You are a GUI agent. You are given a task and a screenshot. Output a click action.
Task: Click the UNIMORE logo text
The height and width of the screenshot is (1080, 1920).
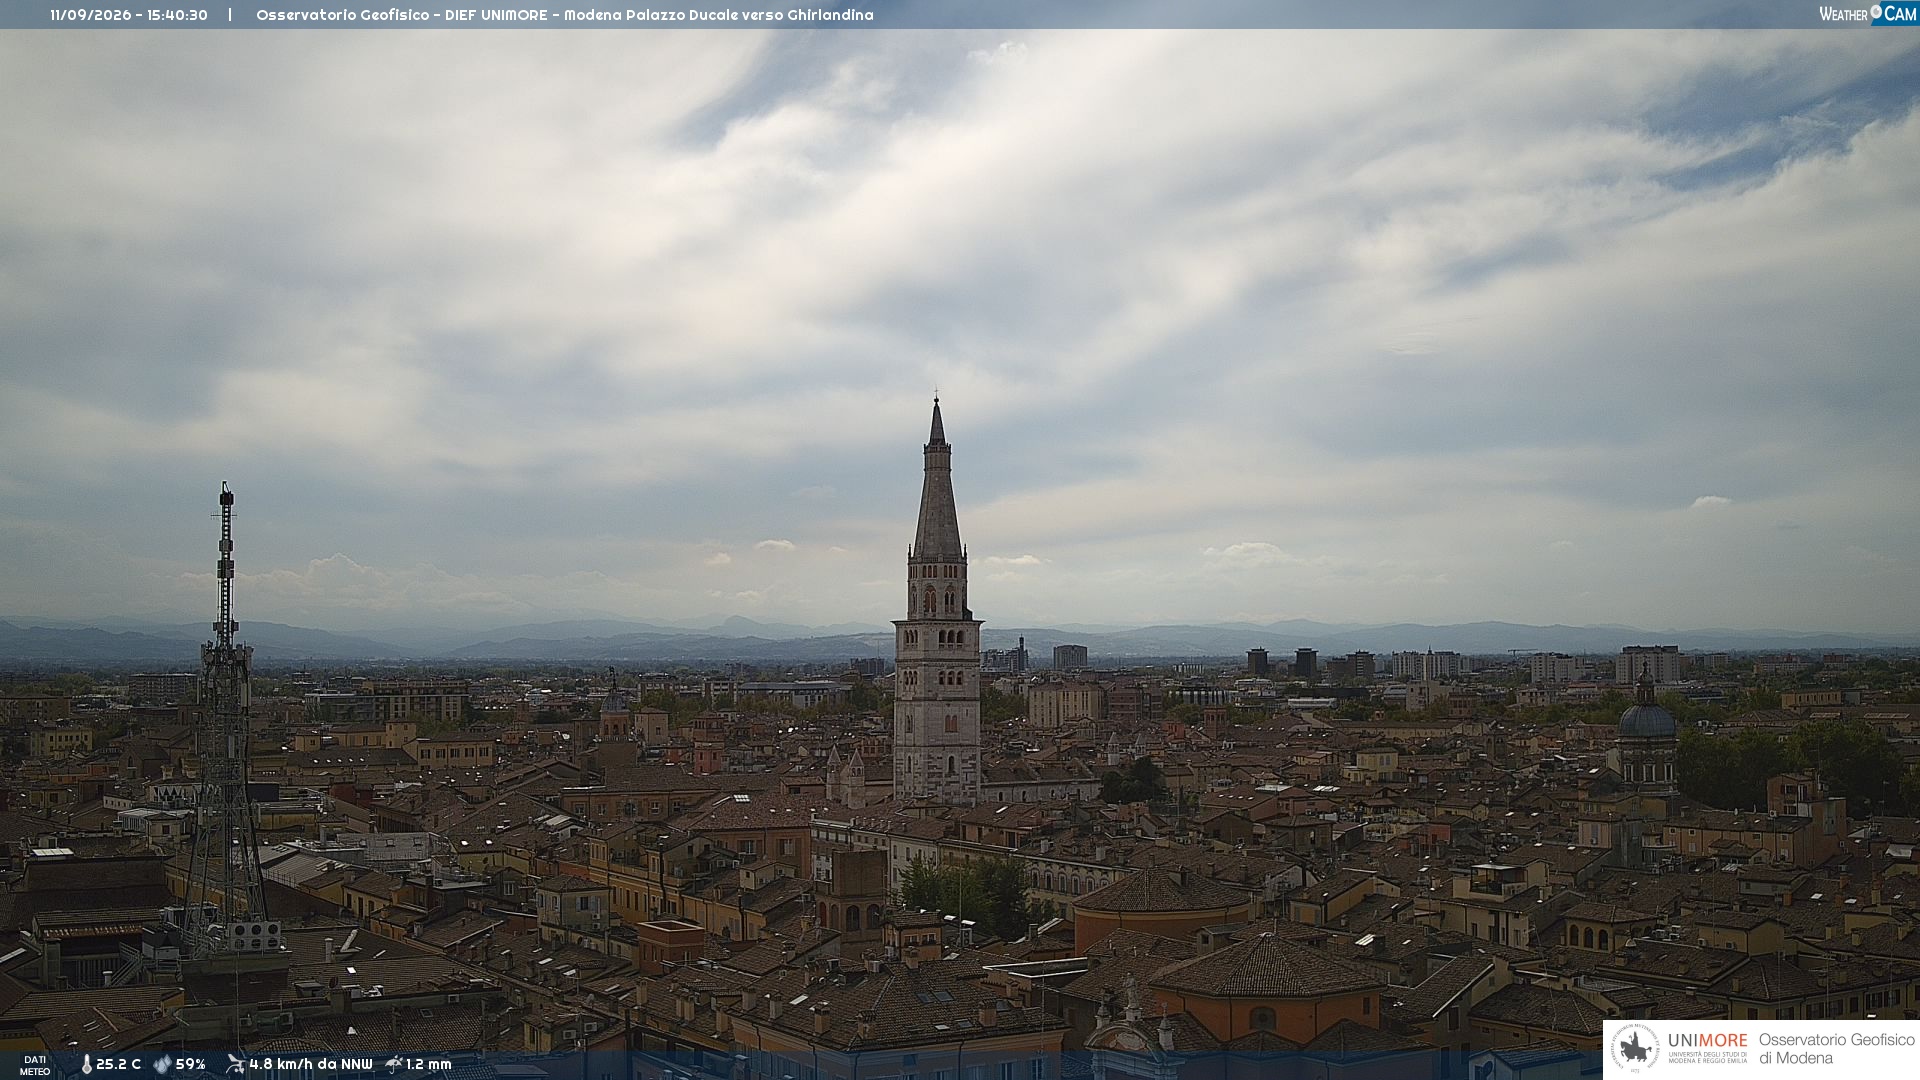[x=1708, y=1041]
